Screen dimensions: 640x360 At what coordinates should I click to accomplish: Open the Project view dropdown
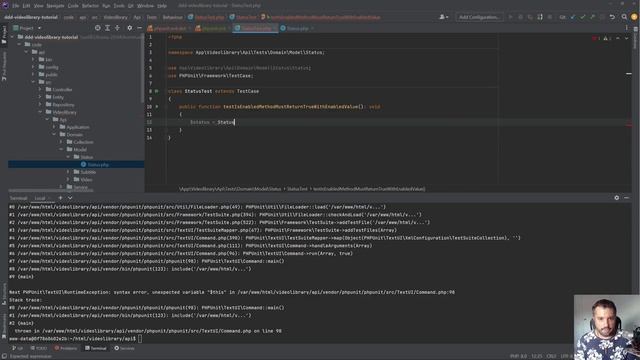click(27, 28)
